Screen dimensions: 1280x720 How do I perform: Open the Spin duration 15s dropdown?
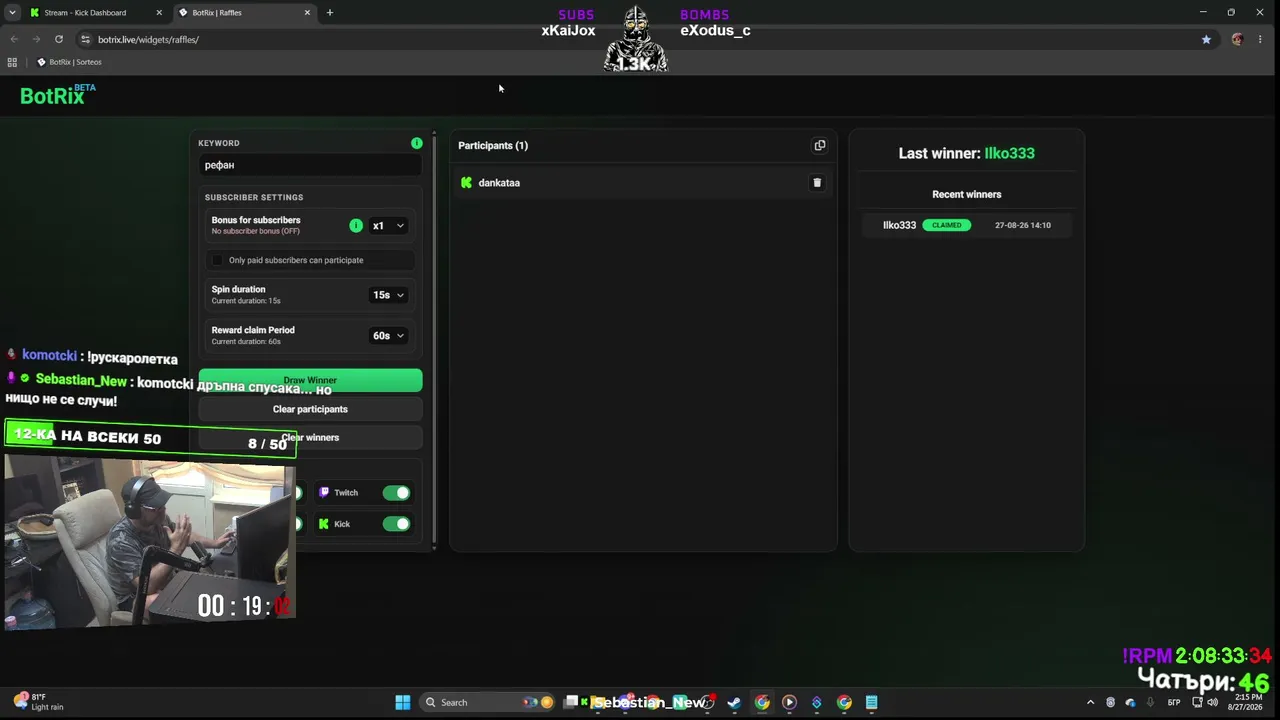[388, 295]
